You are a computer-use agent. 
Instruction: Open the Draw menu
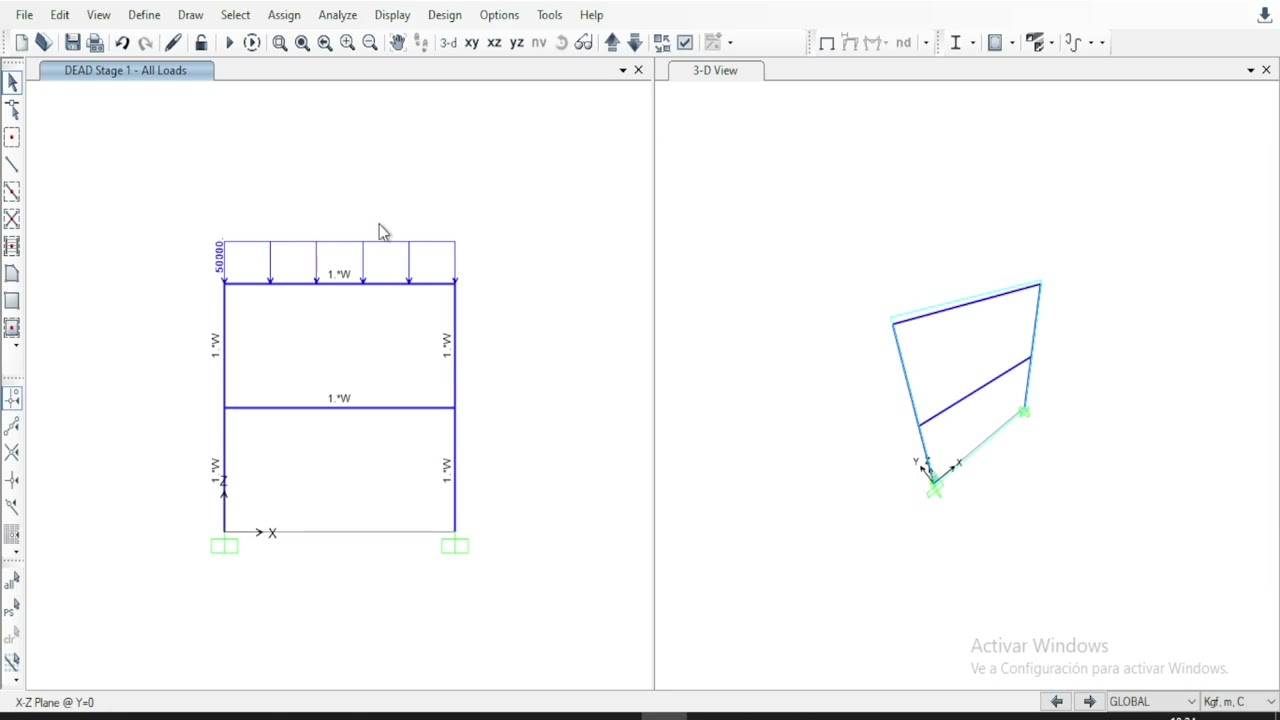190,15
